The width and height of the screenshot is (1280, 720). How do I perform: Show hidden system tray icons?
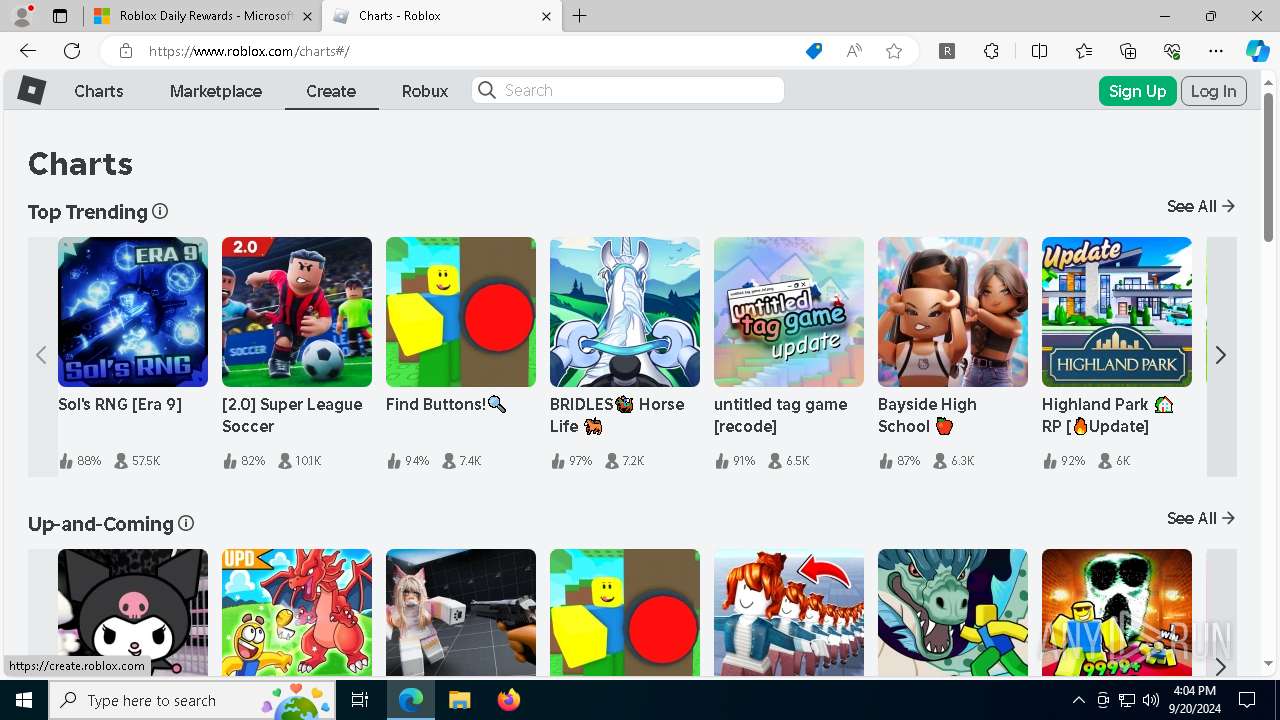1078,700
